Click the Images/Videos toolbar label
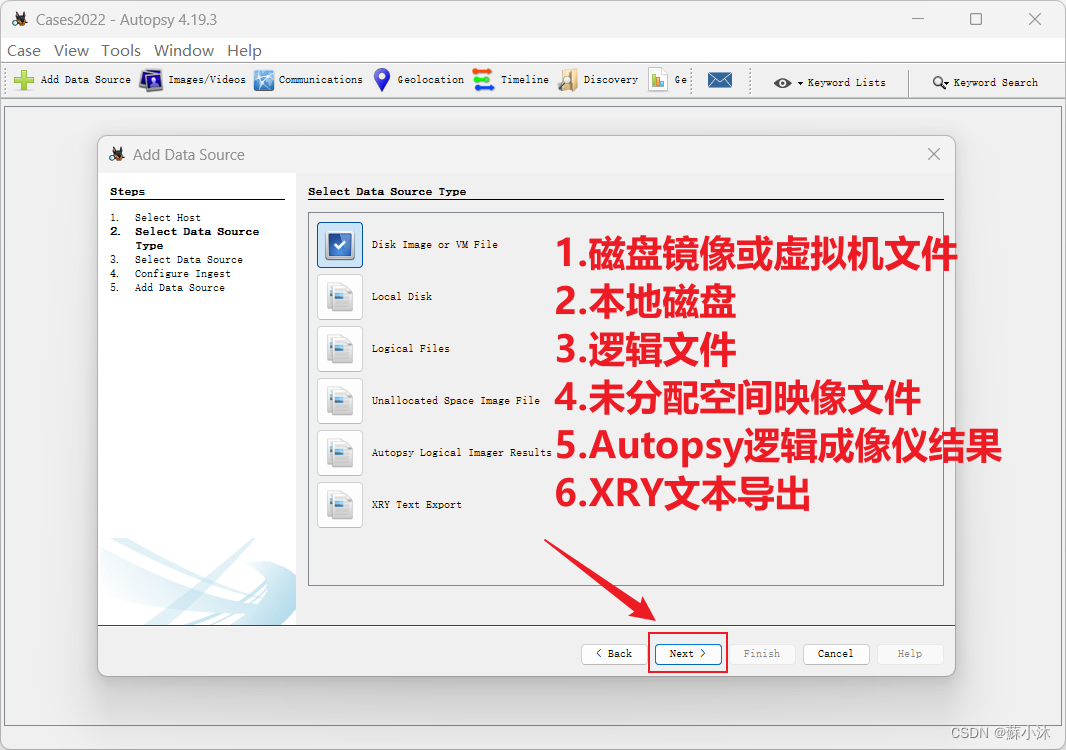Image resolution: width=1066 pixels, height=750 pixels. coord(207,80)
